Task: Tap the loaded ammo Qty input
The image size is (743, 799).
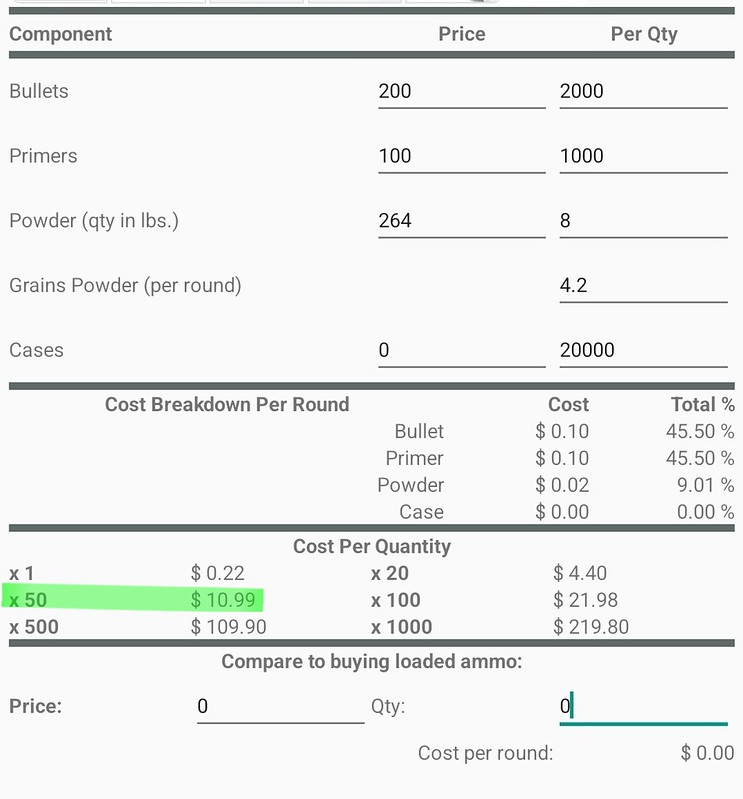Action: click(643, 707)
